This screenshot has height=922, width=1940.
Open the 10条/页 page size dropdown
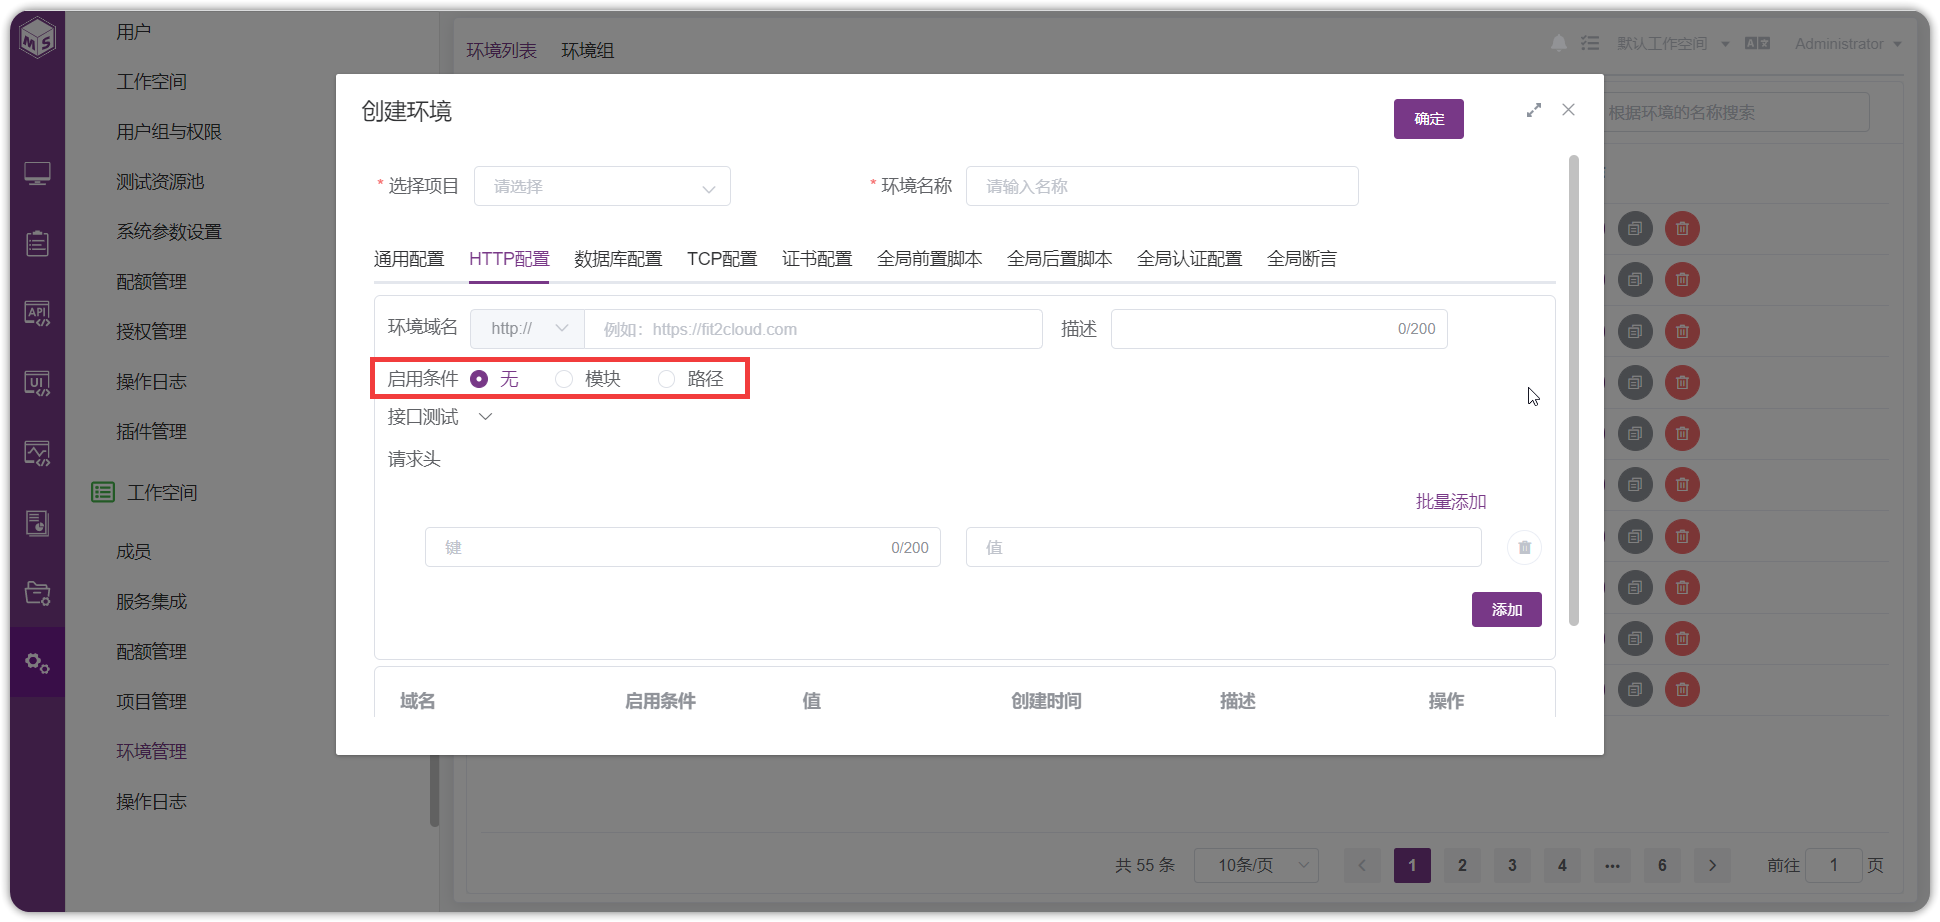(x=1256, y=865)
